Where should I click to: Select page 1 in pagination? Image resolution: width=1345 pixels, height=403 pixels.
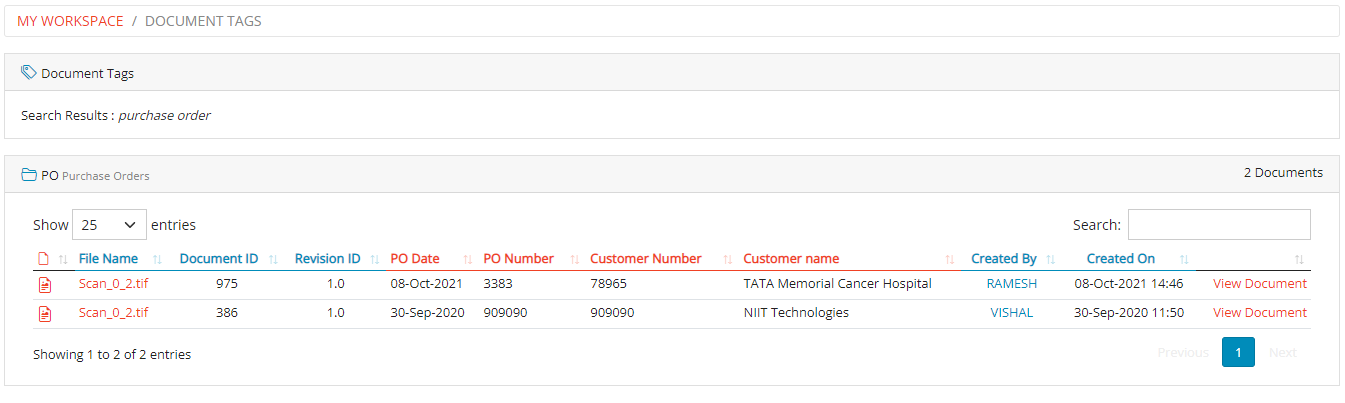click(1238, 353)
